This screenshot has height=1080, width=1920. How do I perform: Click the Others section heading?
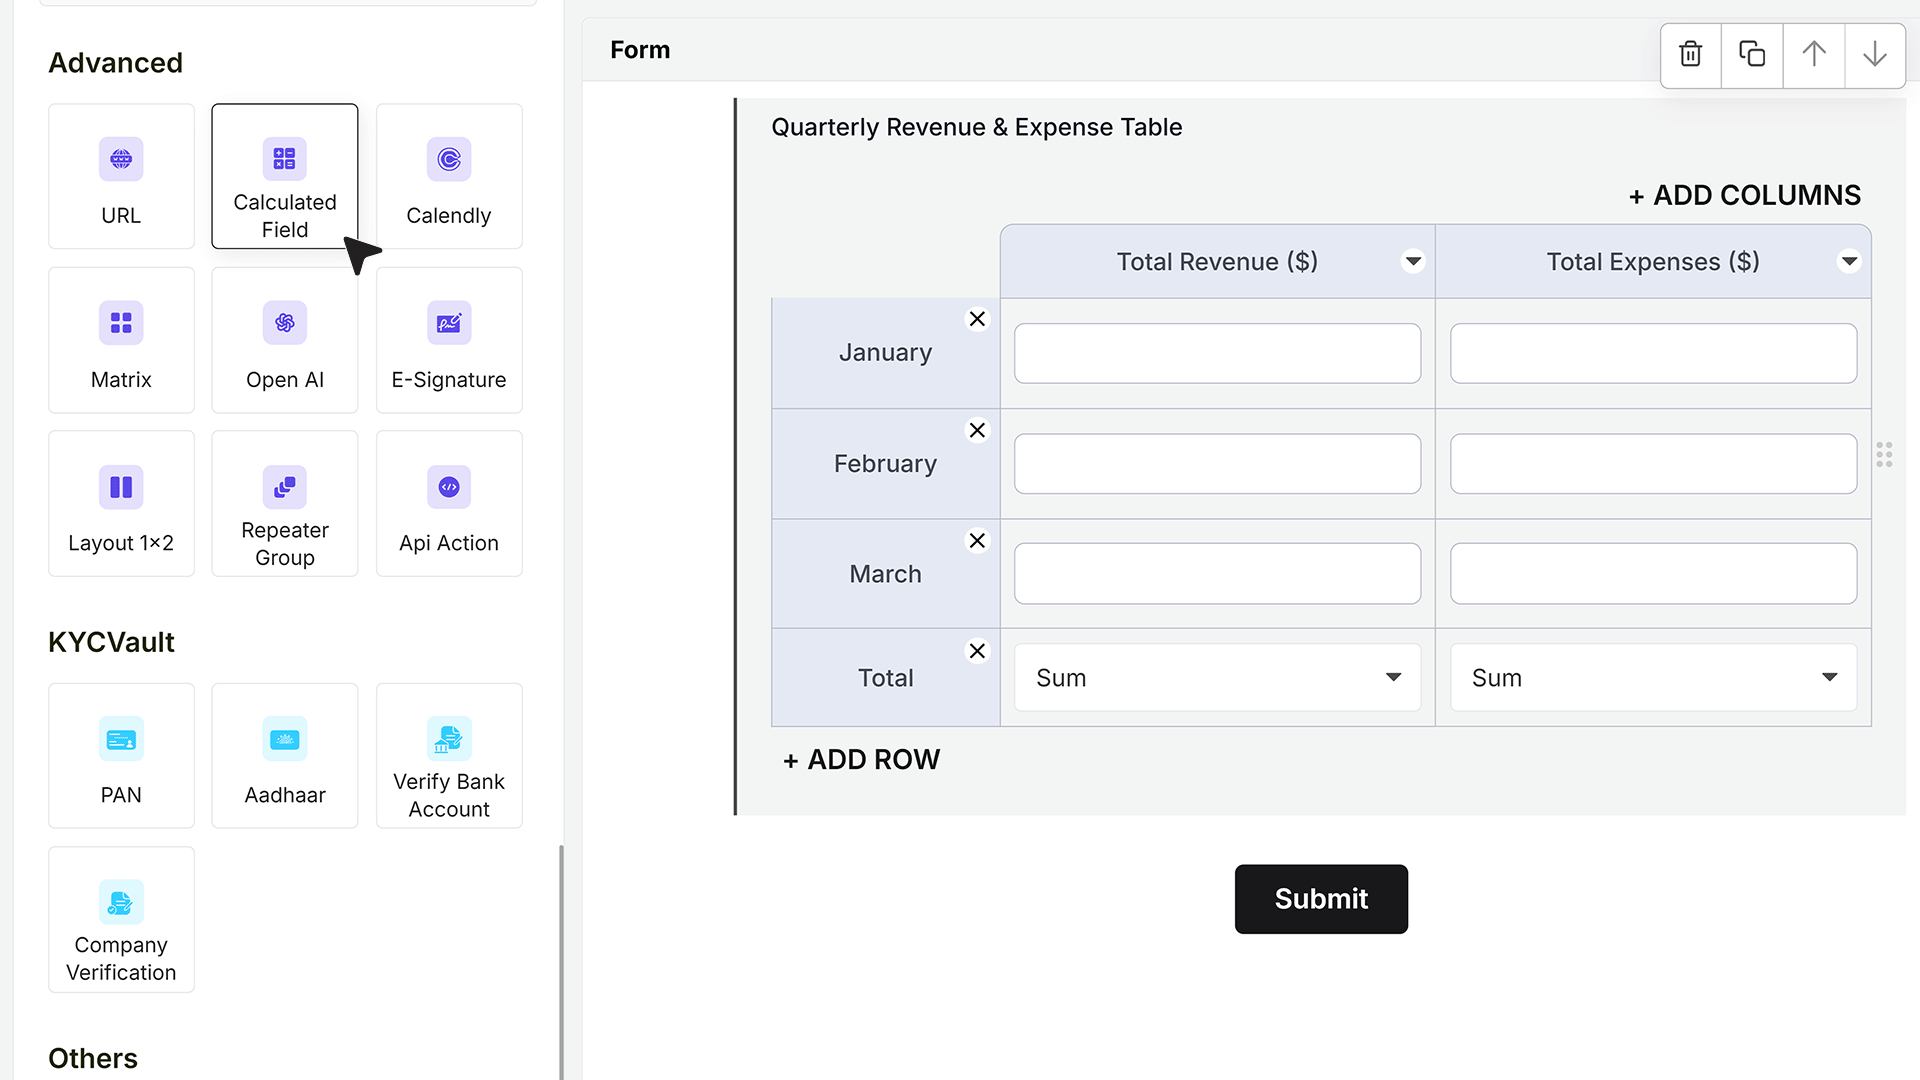(93, 1058)
